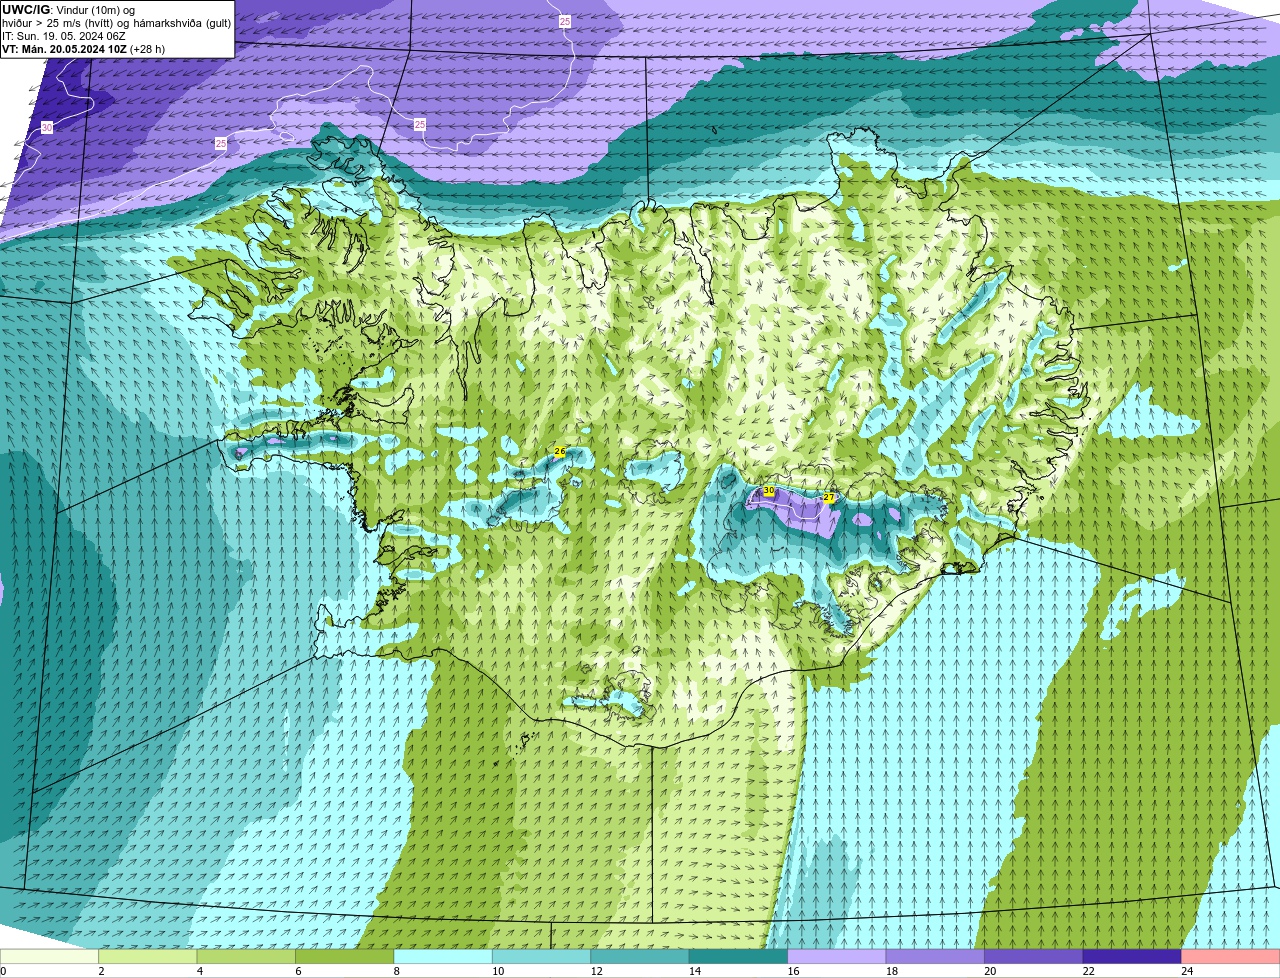Click the legend tick label "2"

pos(101,971)
